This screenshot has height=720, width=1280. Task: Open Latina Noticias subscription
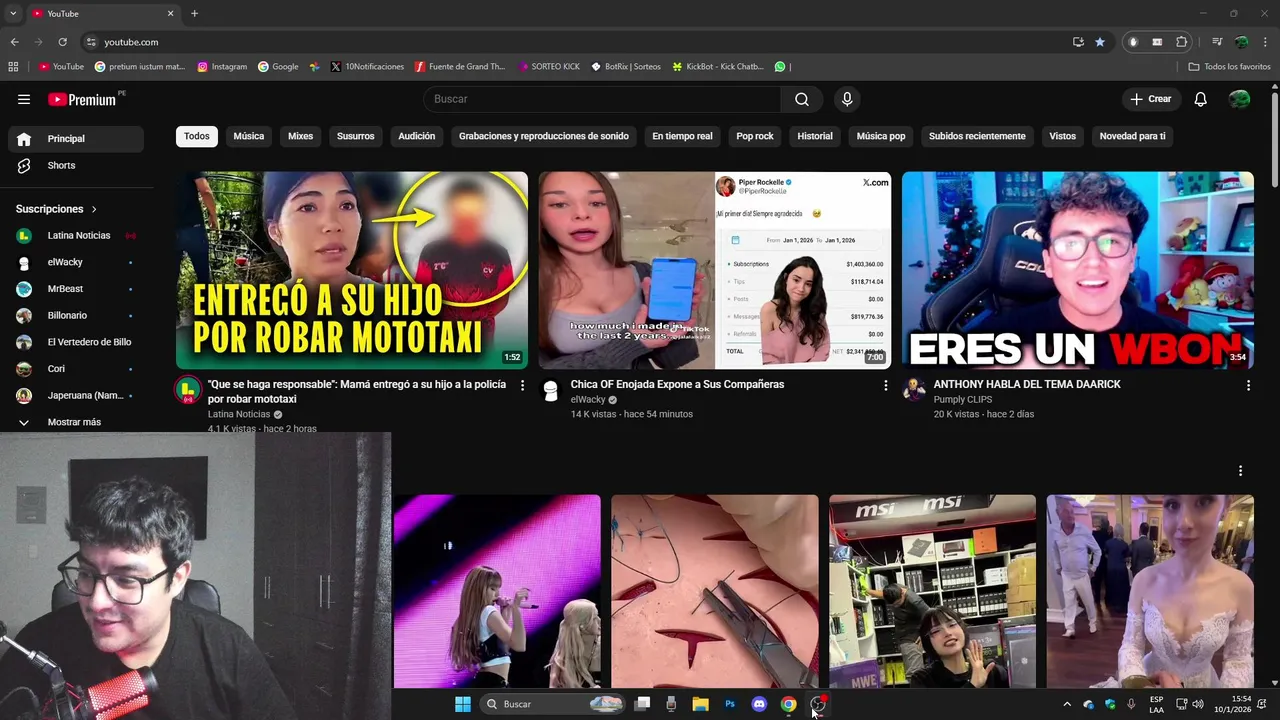coord(76,236)
